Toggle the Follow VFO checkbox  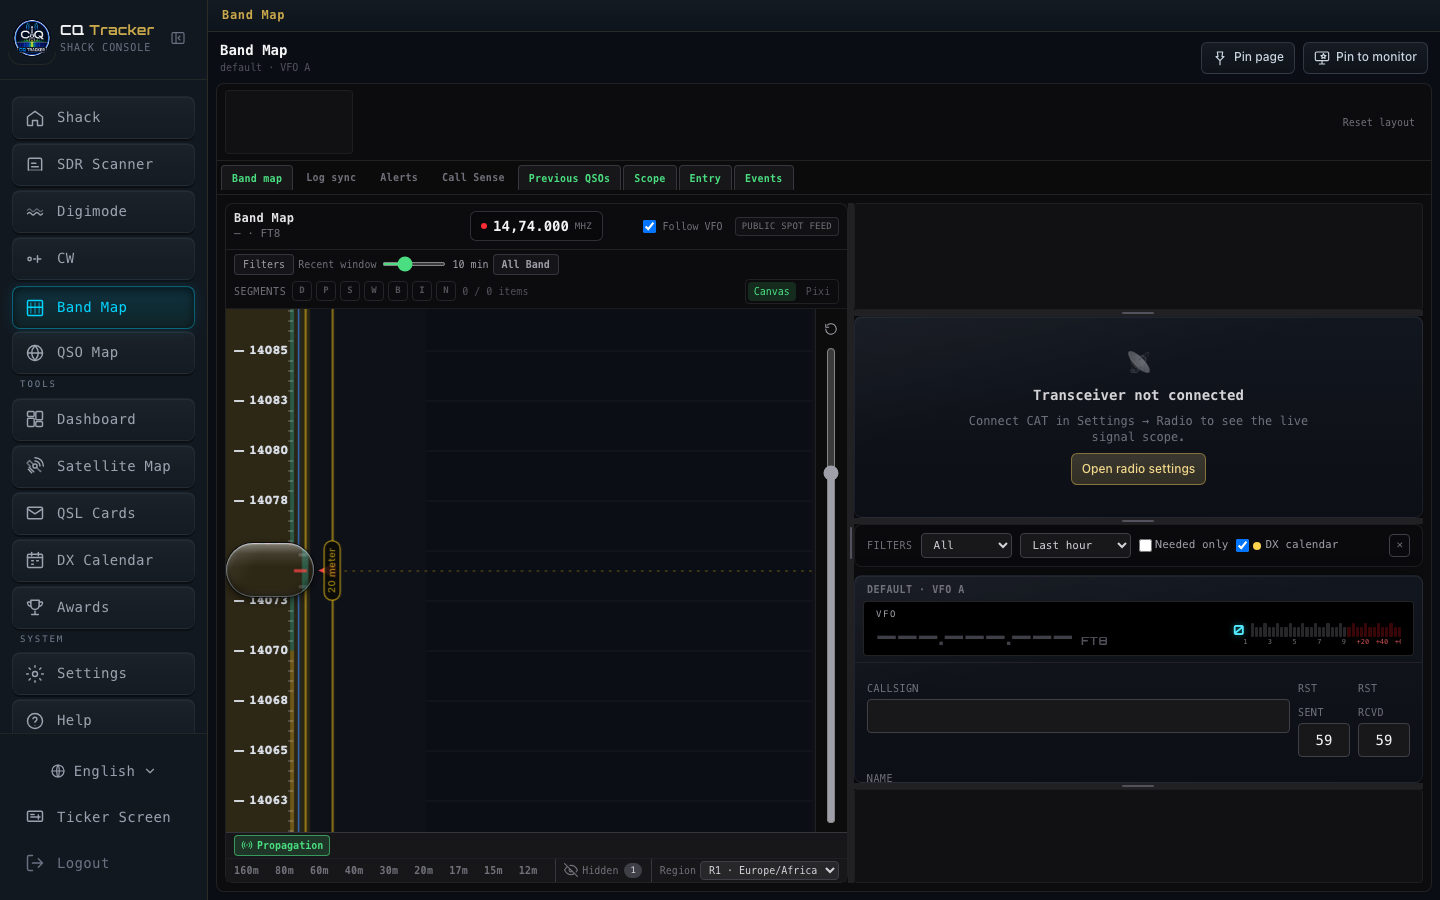pos(649,227)
